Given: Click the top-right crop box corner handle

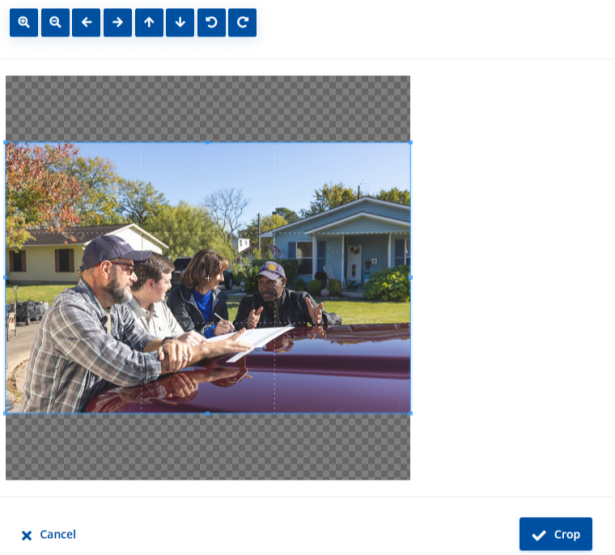Looking at the screenshot, I should [x=410, y=142].
